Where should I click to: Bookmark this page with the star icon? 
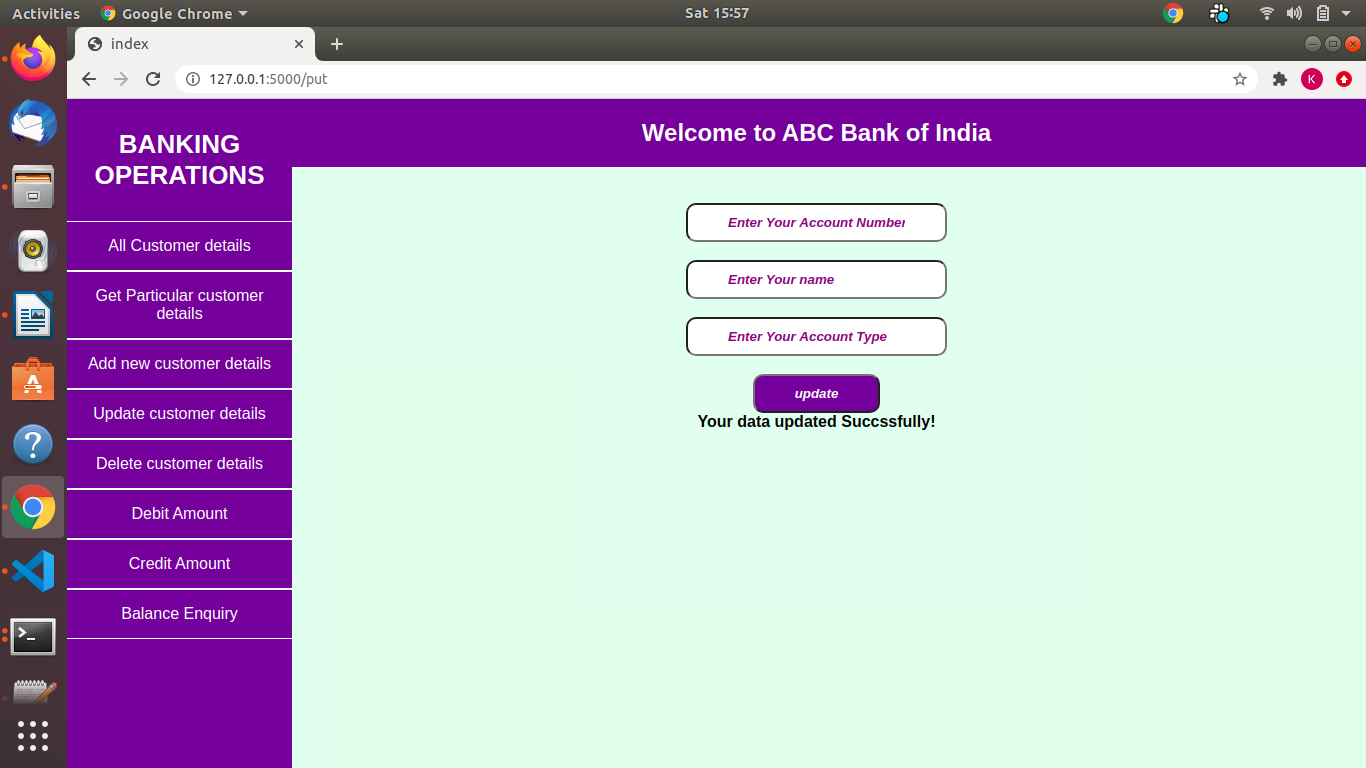(1240, 79)
